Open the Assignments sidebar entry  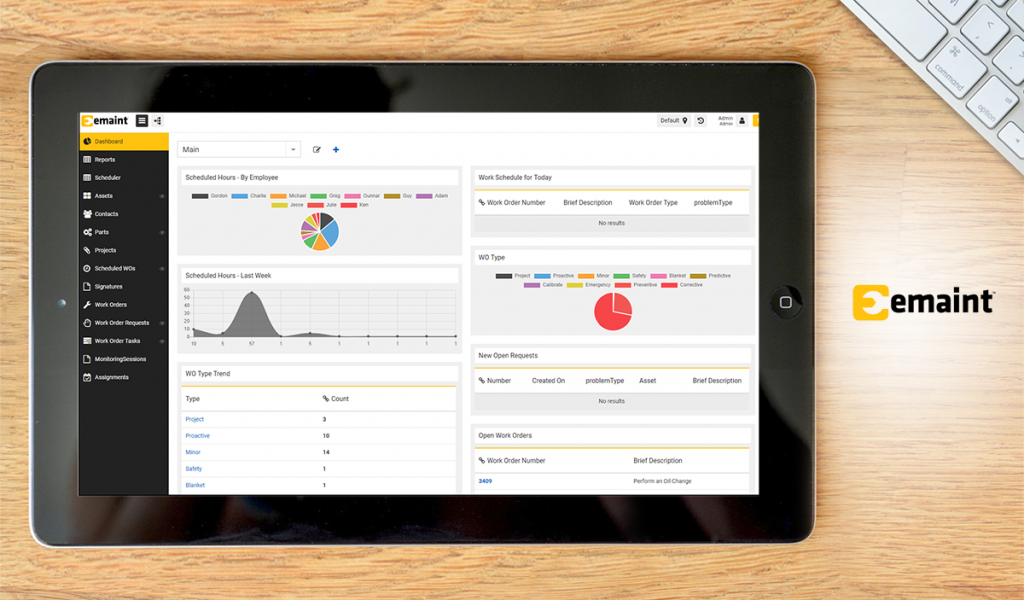click(x=112, y=376)
